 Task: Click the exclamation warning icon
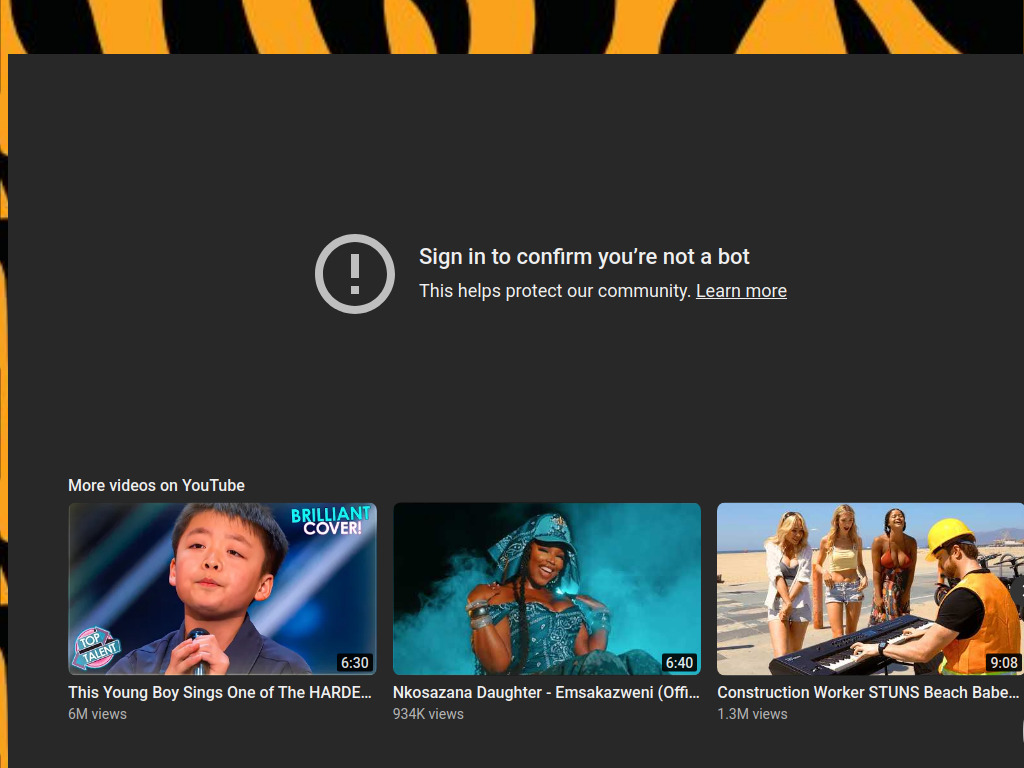354,274
